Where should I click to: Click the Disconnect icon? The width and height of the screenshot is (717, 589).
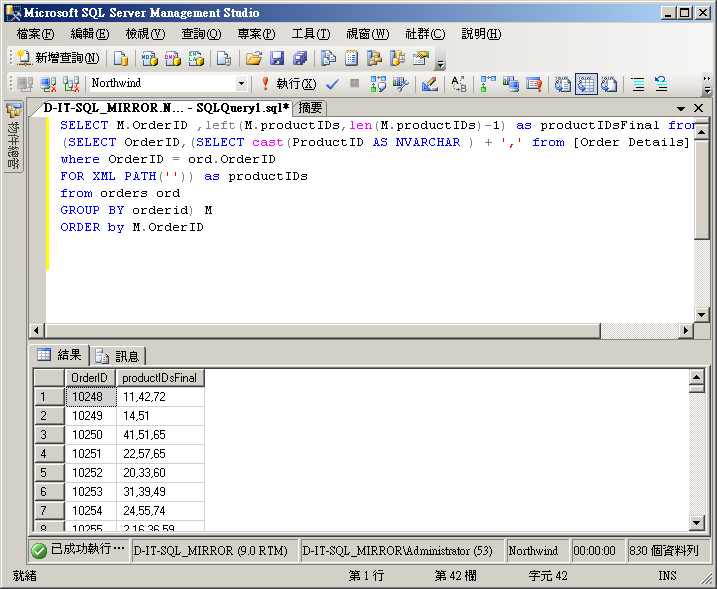[48, 84]
